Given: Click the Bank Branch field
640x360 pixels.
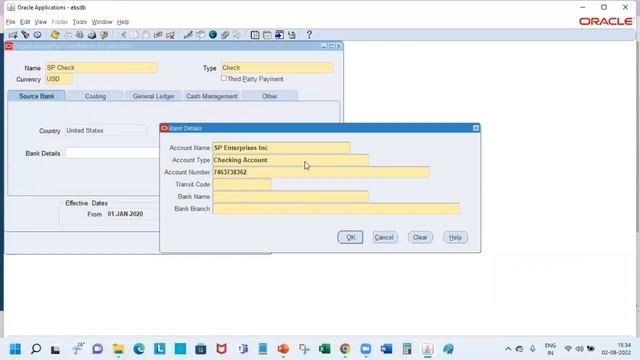Looking at the screenshot, I should 336,209.
